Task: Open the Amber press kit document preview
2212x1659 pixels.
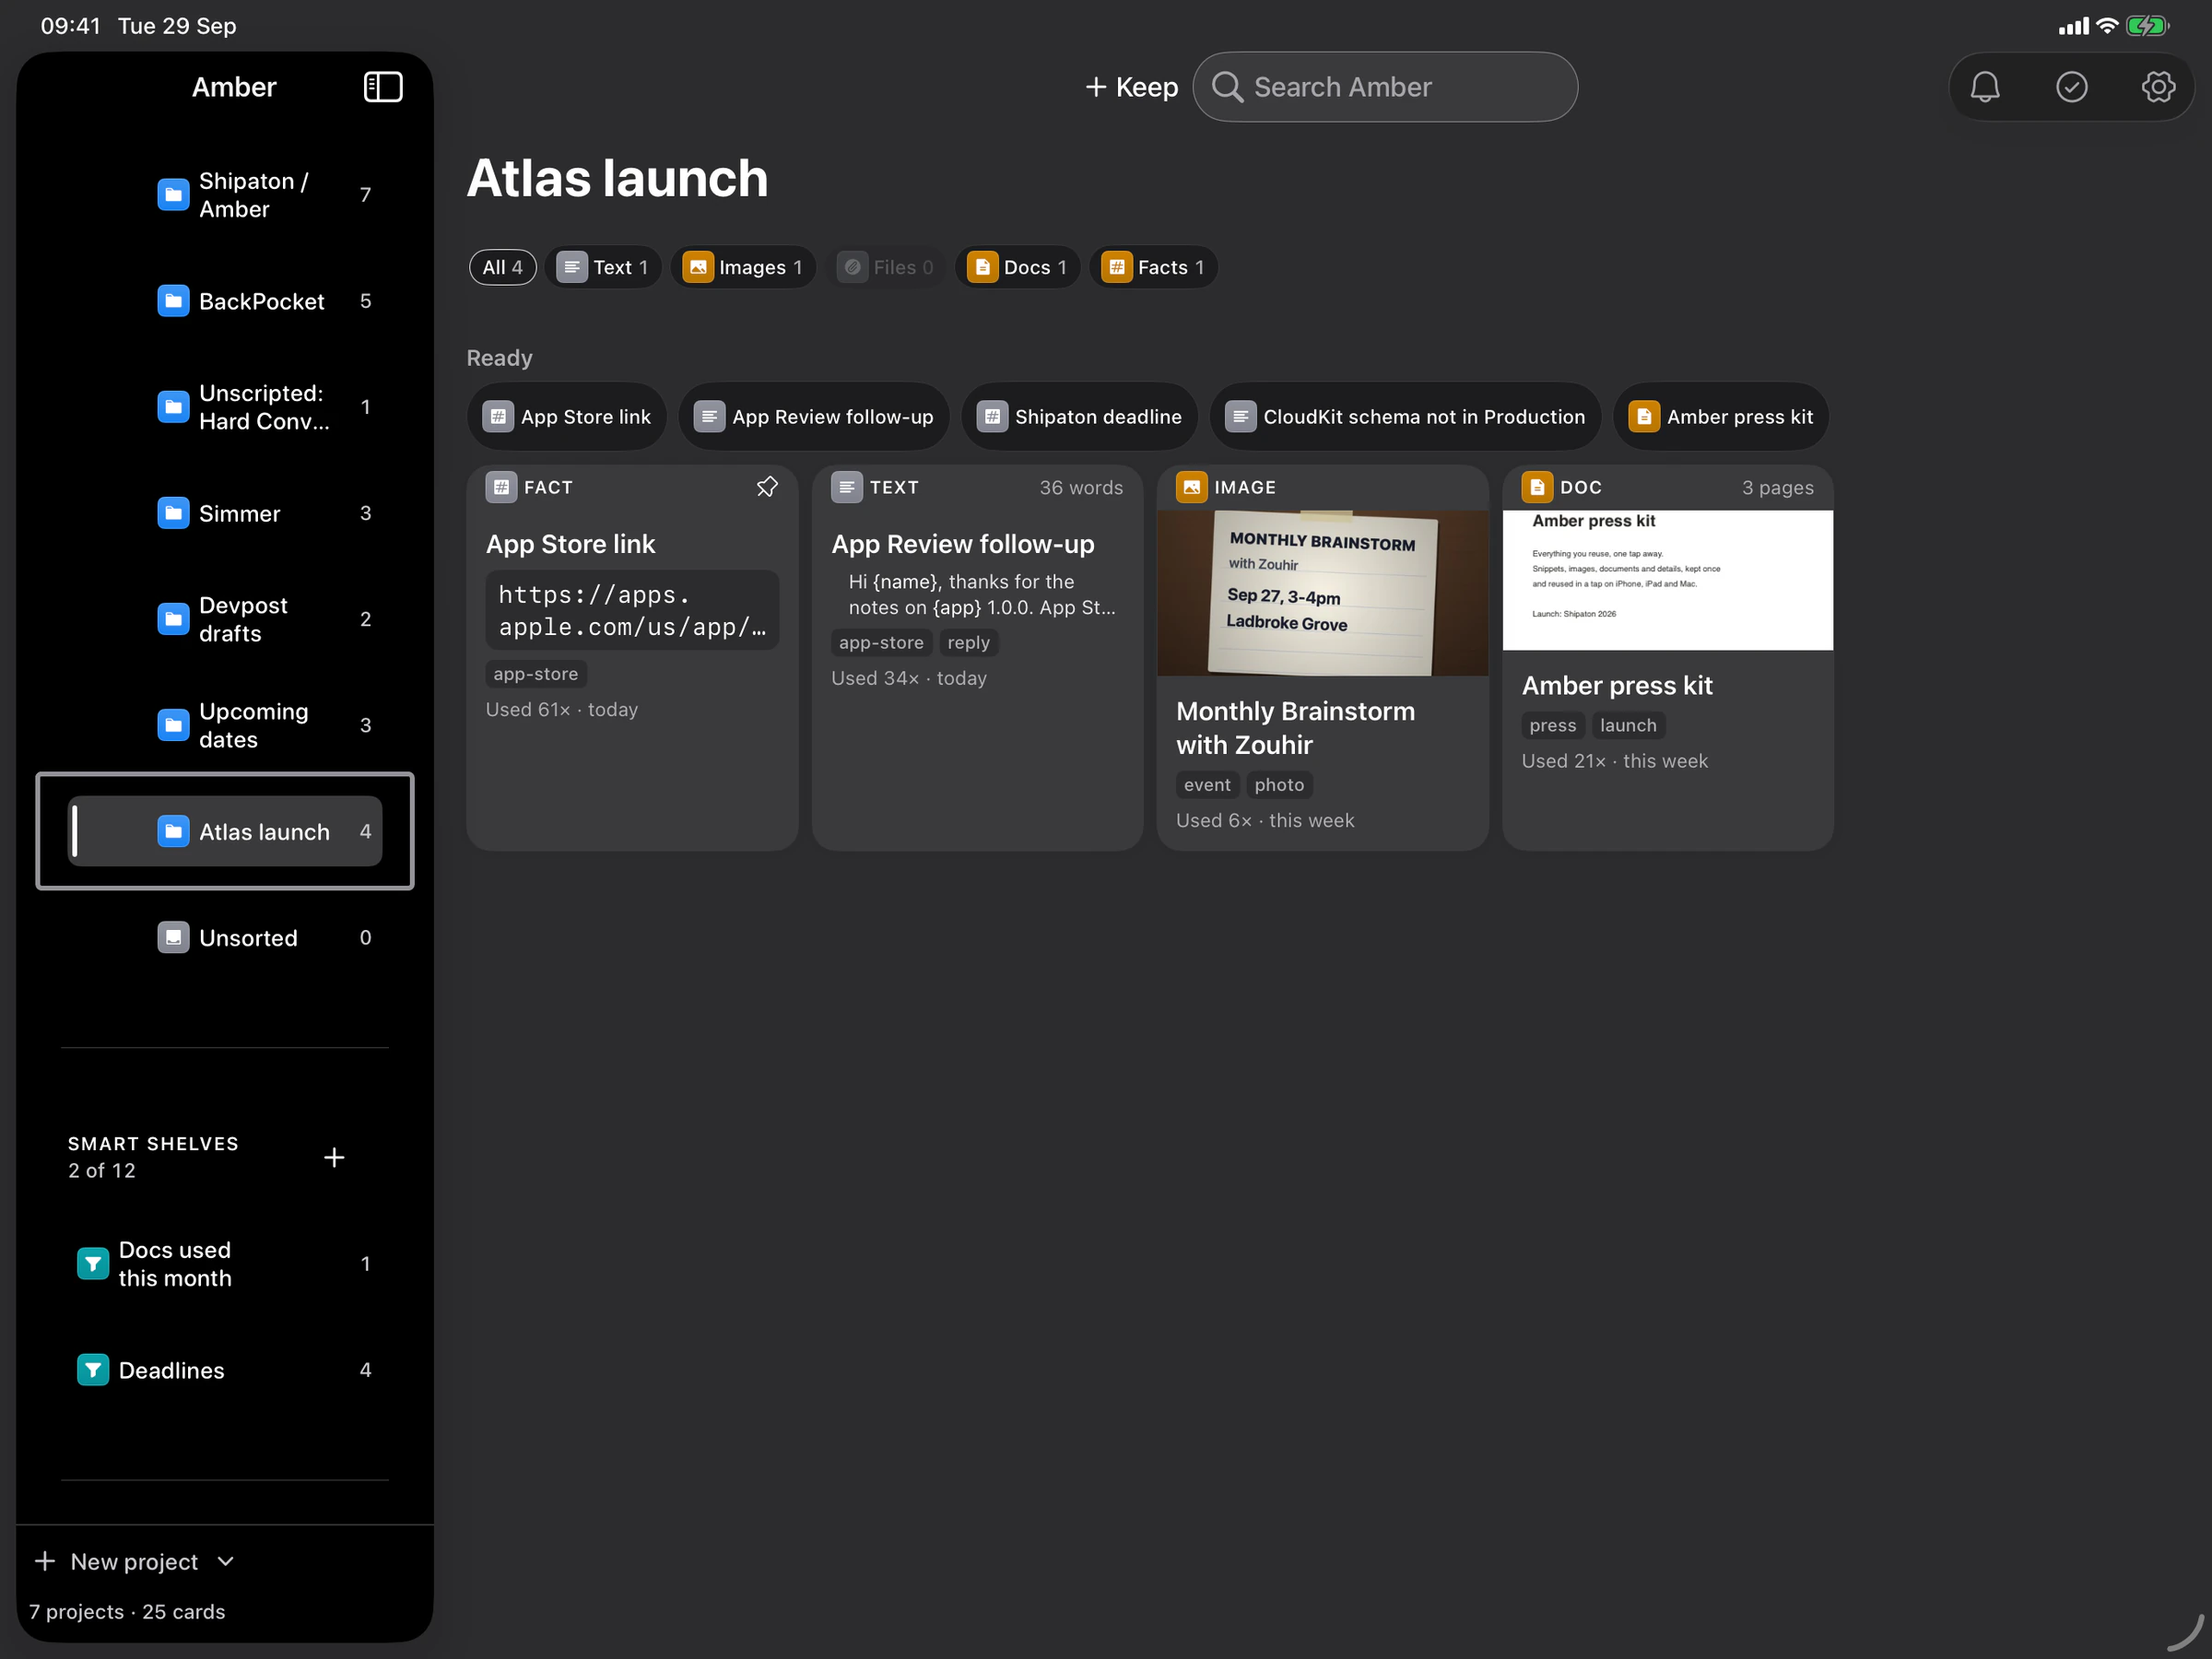Action: pyautogui.click(x=1667, y=580)
